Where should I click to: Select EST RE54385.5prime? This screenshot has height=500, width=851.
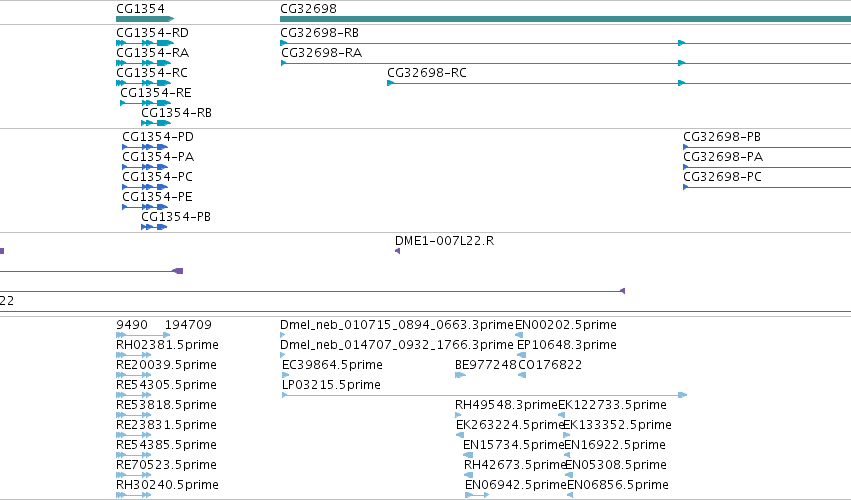pyautogui.click(x=166, y=445)
